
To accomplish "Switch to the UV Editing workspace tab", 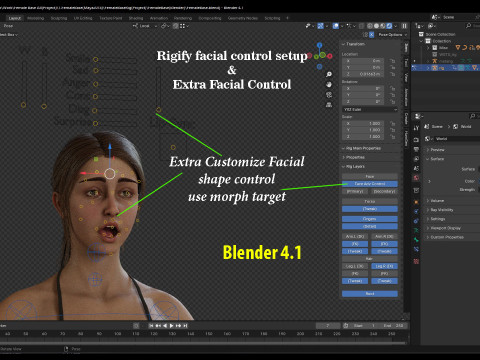I will point(83,18).
